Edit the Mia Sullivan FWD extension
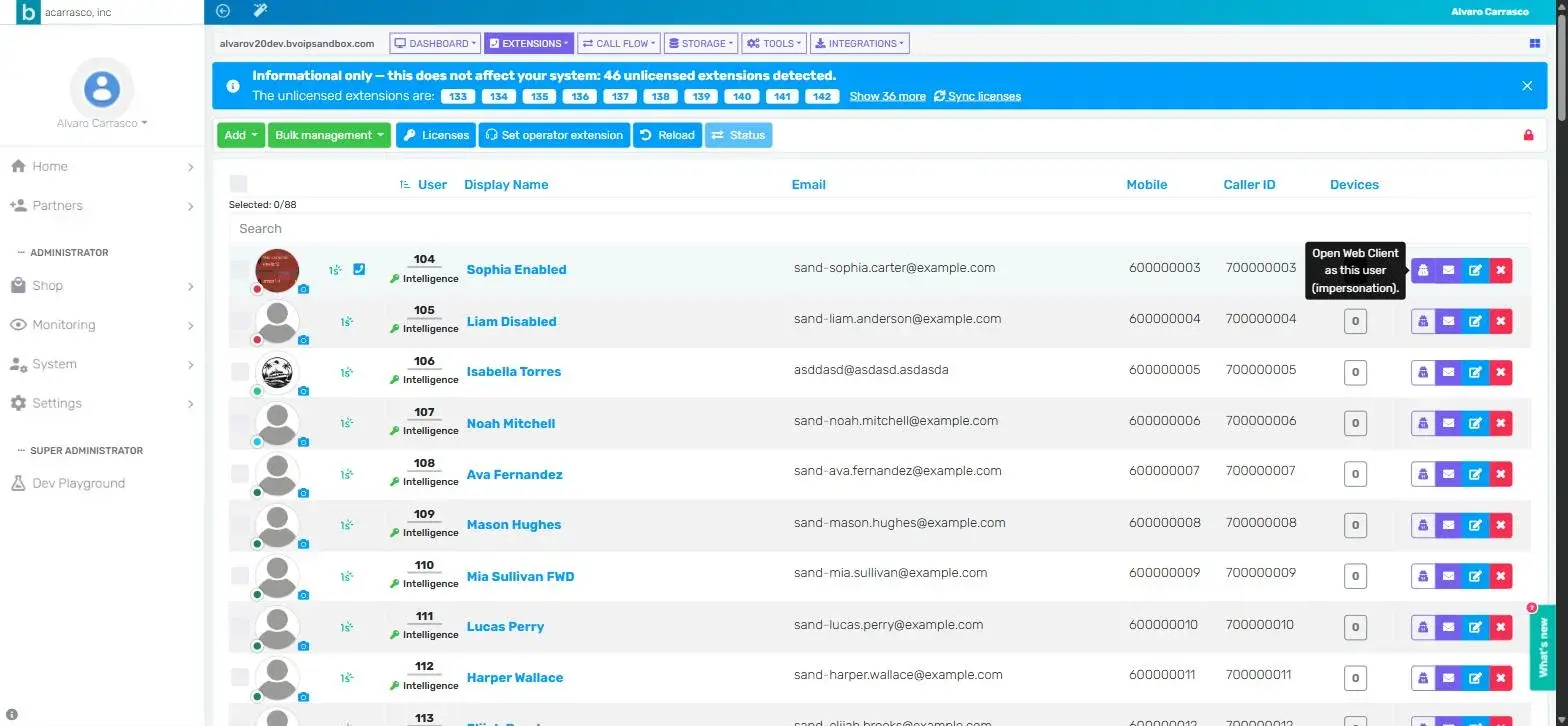The height and width of the screenshot is (726, 1568). 1474,576
